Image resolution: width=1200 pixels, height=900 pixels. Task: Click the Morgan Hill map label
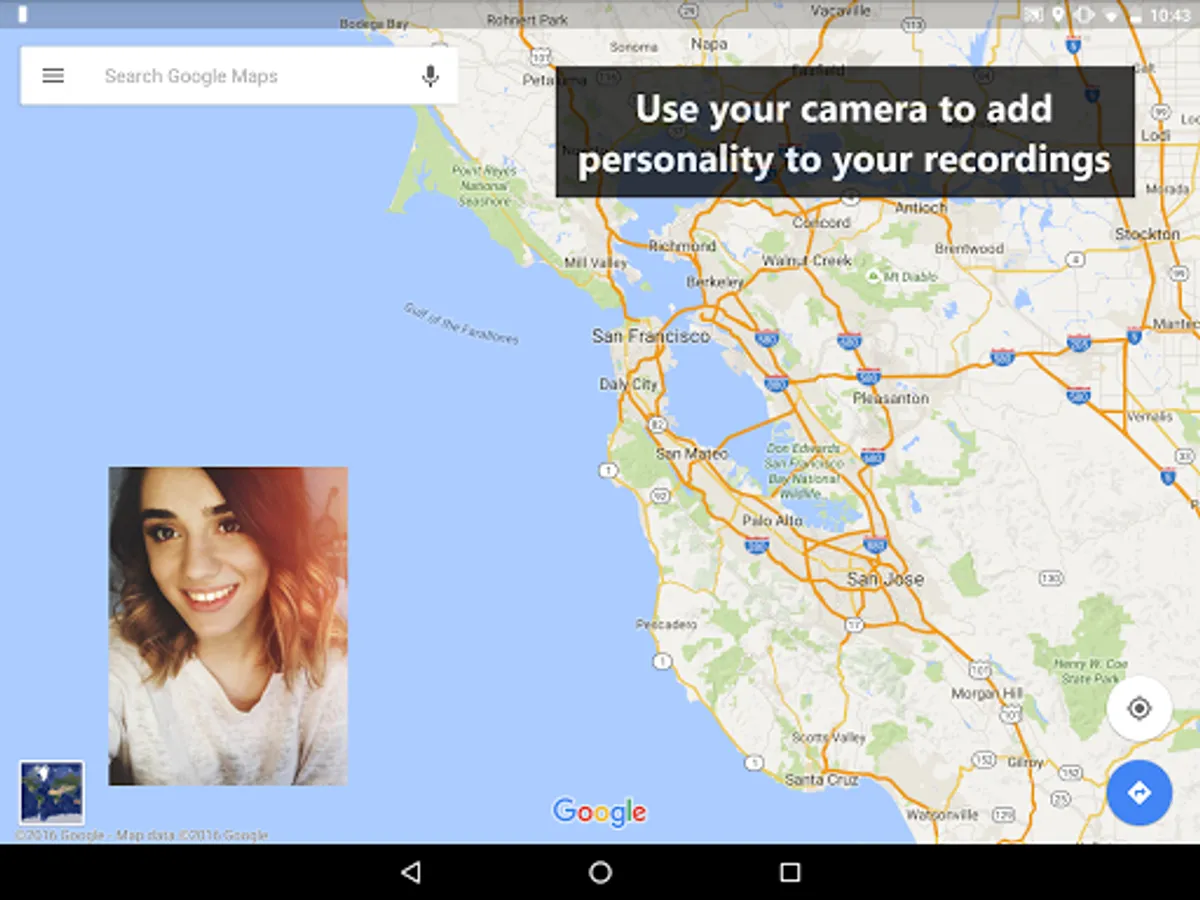coord(987,693)
